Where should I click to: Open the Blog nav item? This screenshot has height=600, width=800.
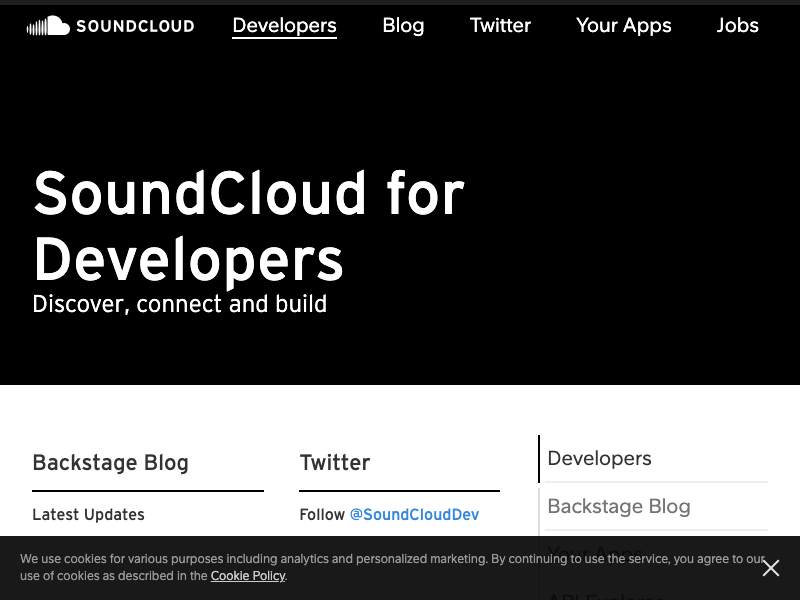(403, 26)
